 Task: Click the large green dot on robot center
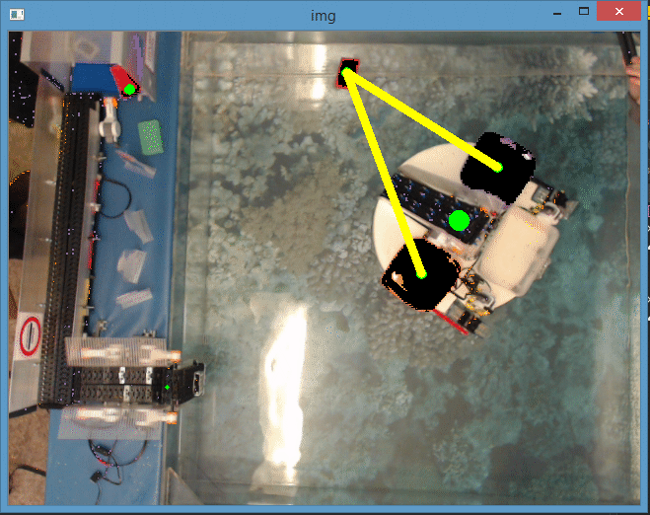pyautogui.click(x=459, y=220)
